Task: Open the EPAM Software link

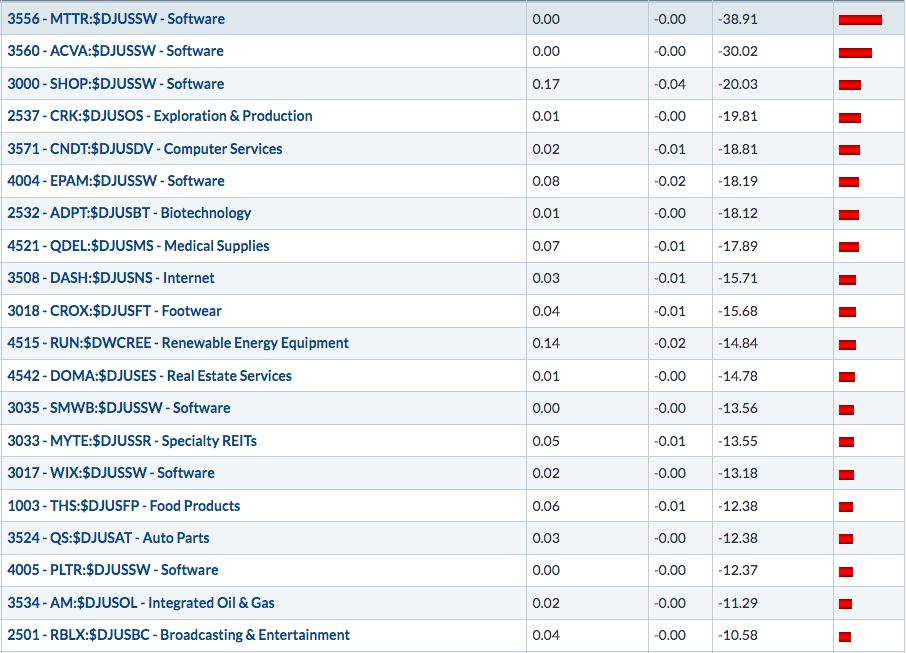Action: pyautogui.click(x=116, y=181)
